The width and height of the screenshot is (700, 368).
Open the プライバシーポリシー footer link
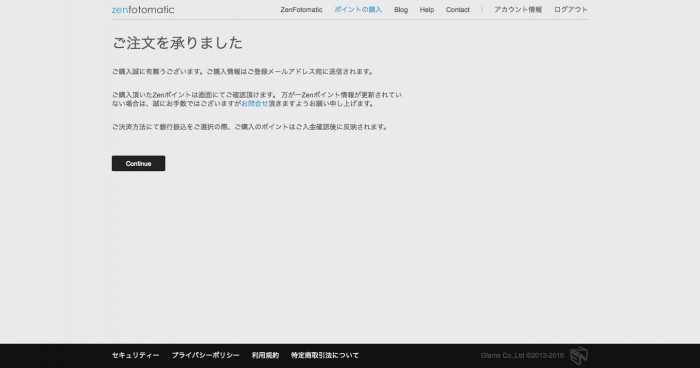coord(205,355)
